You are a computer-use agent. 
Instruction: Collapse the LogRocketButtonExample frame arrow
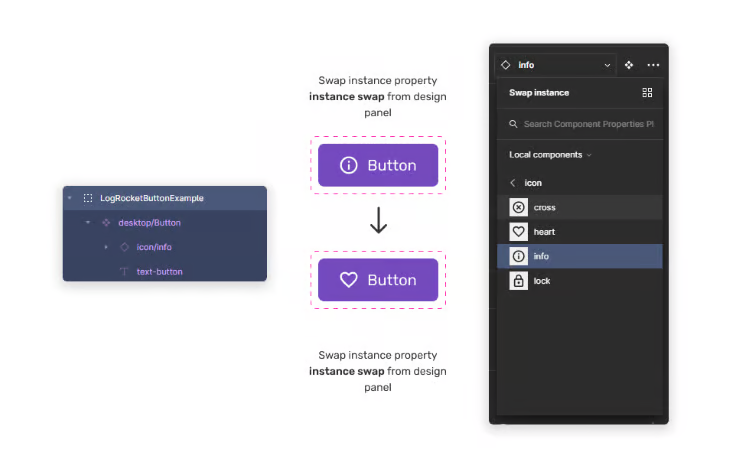point(70,198)
